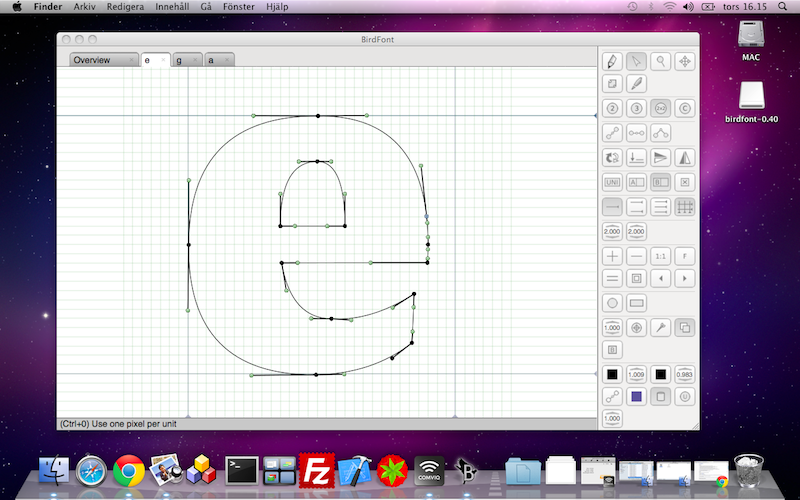Viewport: 800px width, 500px height.
Task: Choose the circle shape tool
Action: pyautogui.click(x=612, y=302)
